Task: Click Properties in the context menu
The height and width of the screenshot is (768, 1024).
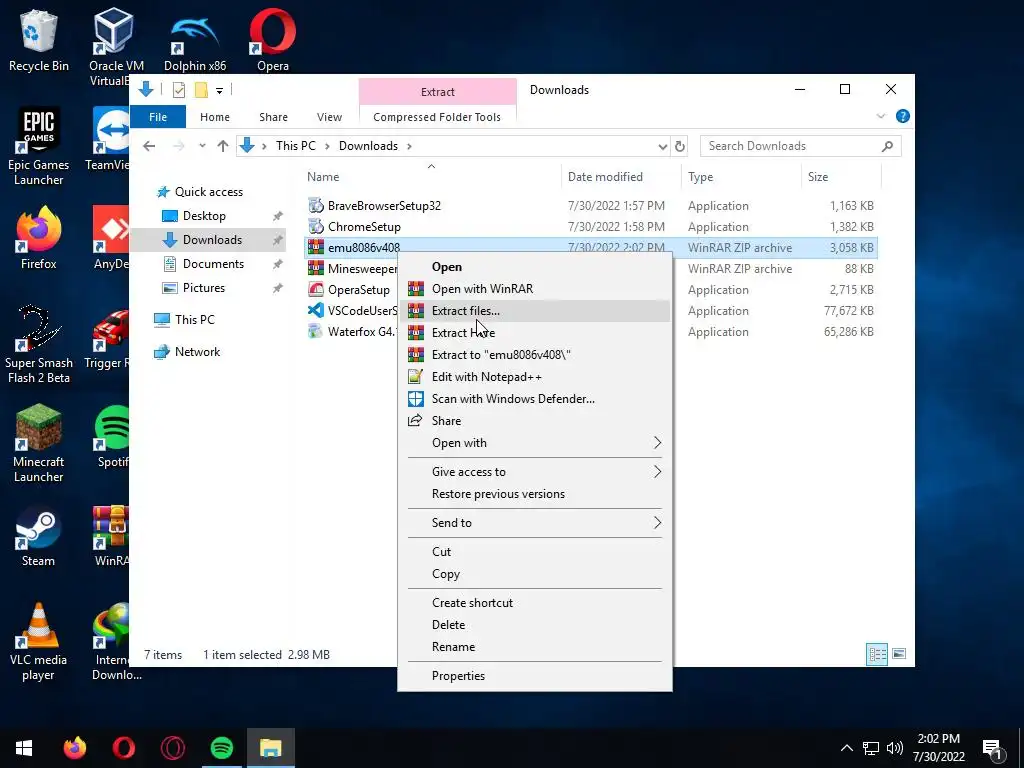Action: [535, 676]
